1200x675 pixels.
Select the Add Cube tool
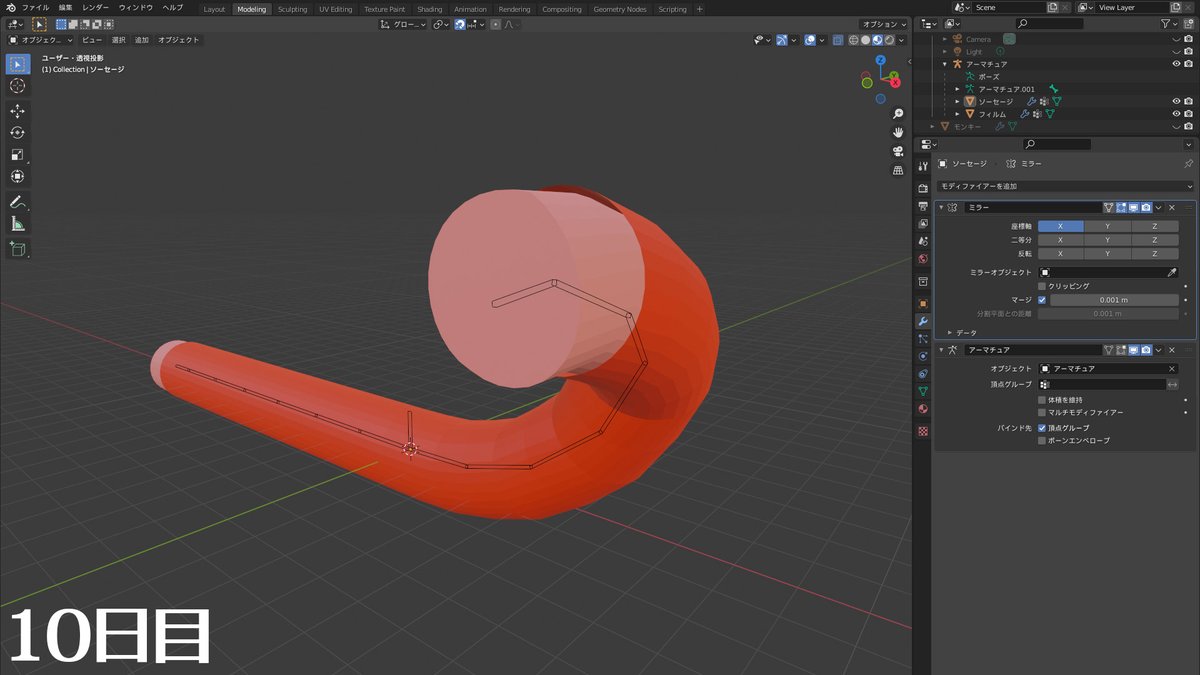pyautogui.click(x=17, y=249)
